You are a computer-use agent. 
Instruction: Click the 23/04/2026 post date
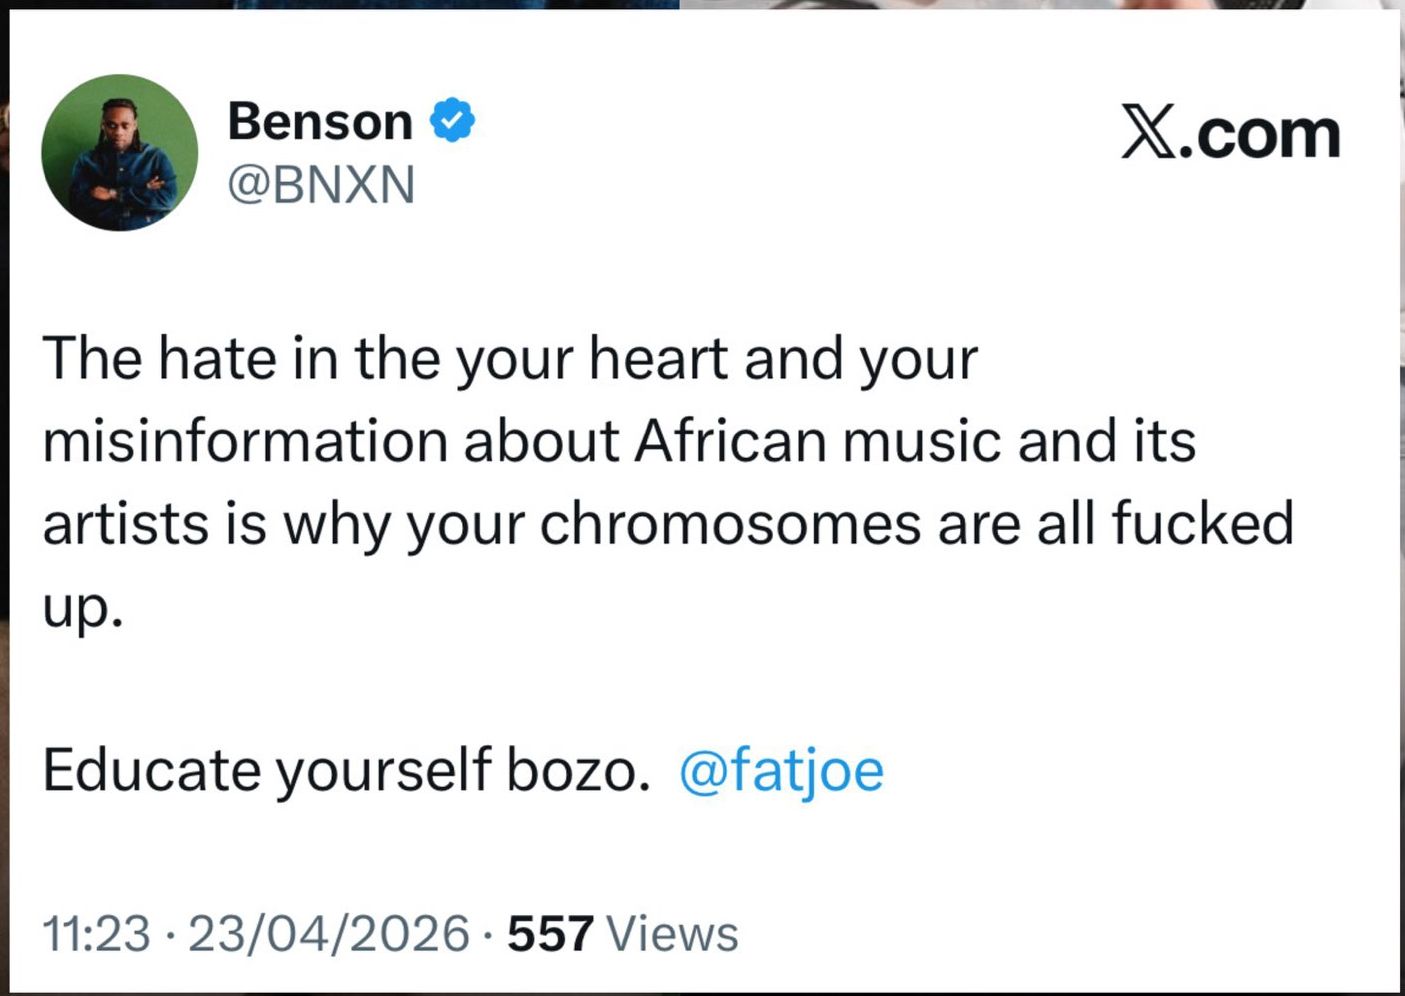tap(328, 934)
